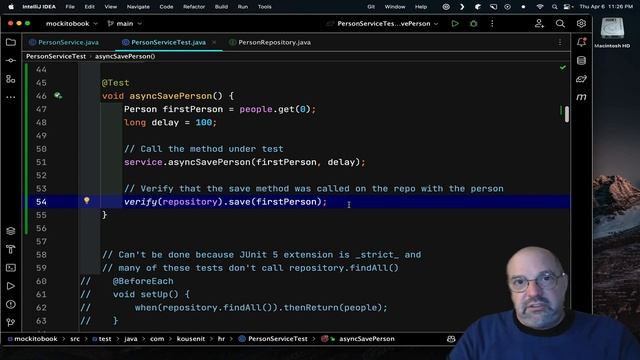Open editor tabs options vertical dots
The image size is (640, 360).
[560, 42]
